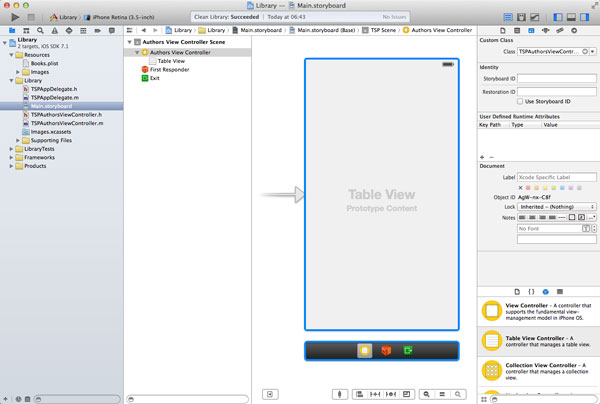Open the Lock dropdown Inherited (Nothing)
This screenshot has width=600, height=404.
coord(556,207)
